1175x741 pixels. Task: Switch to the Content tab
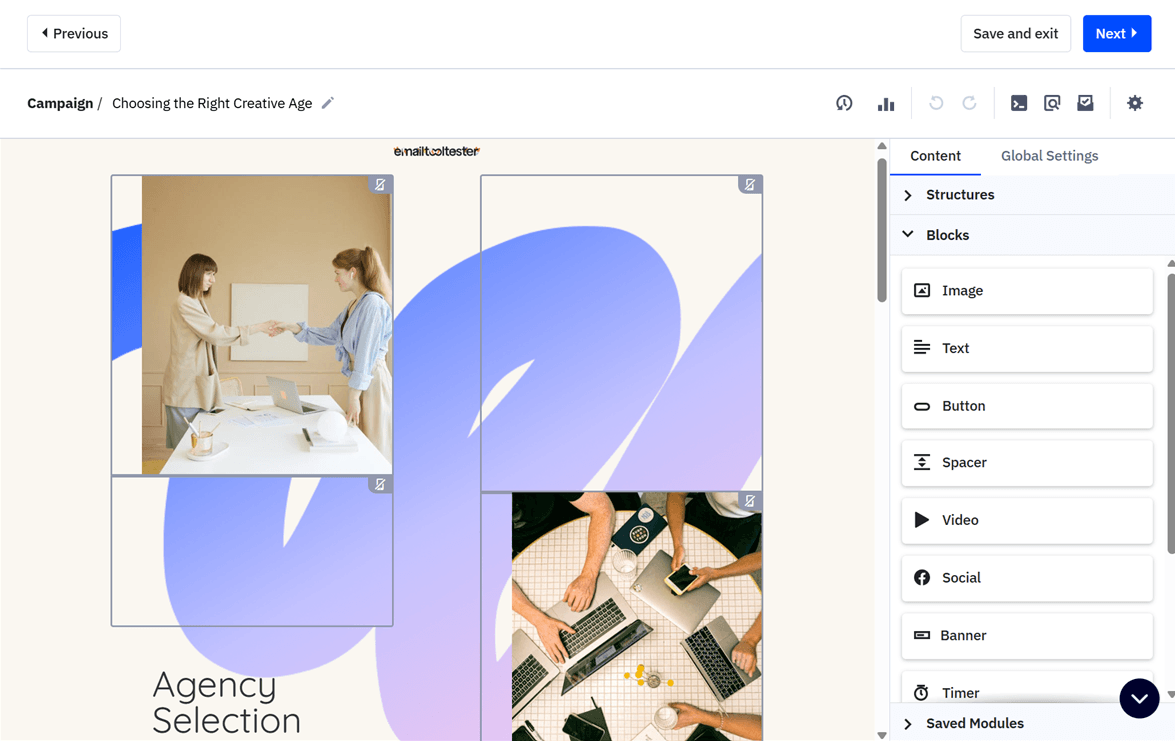[935, 156]
